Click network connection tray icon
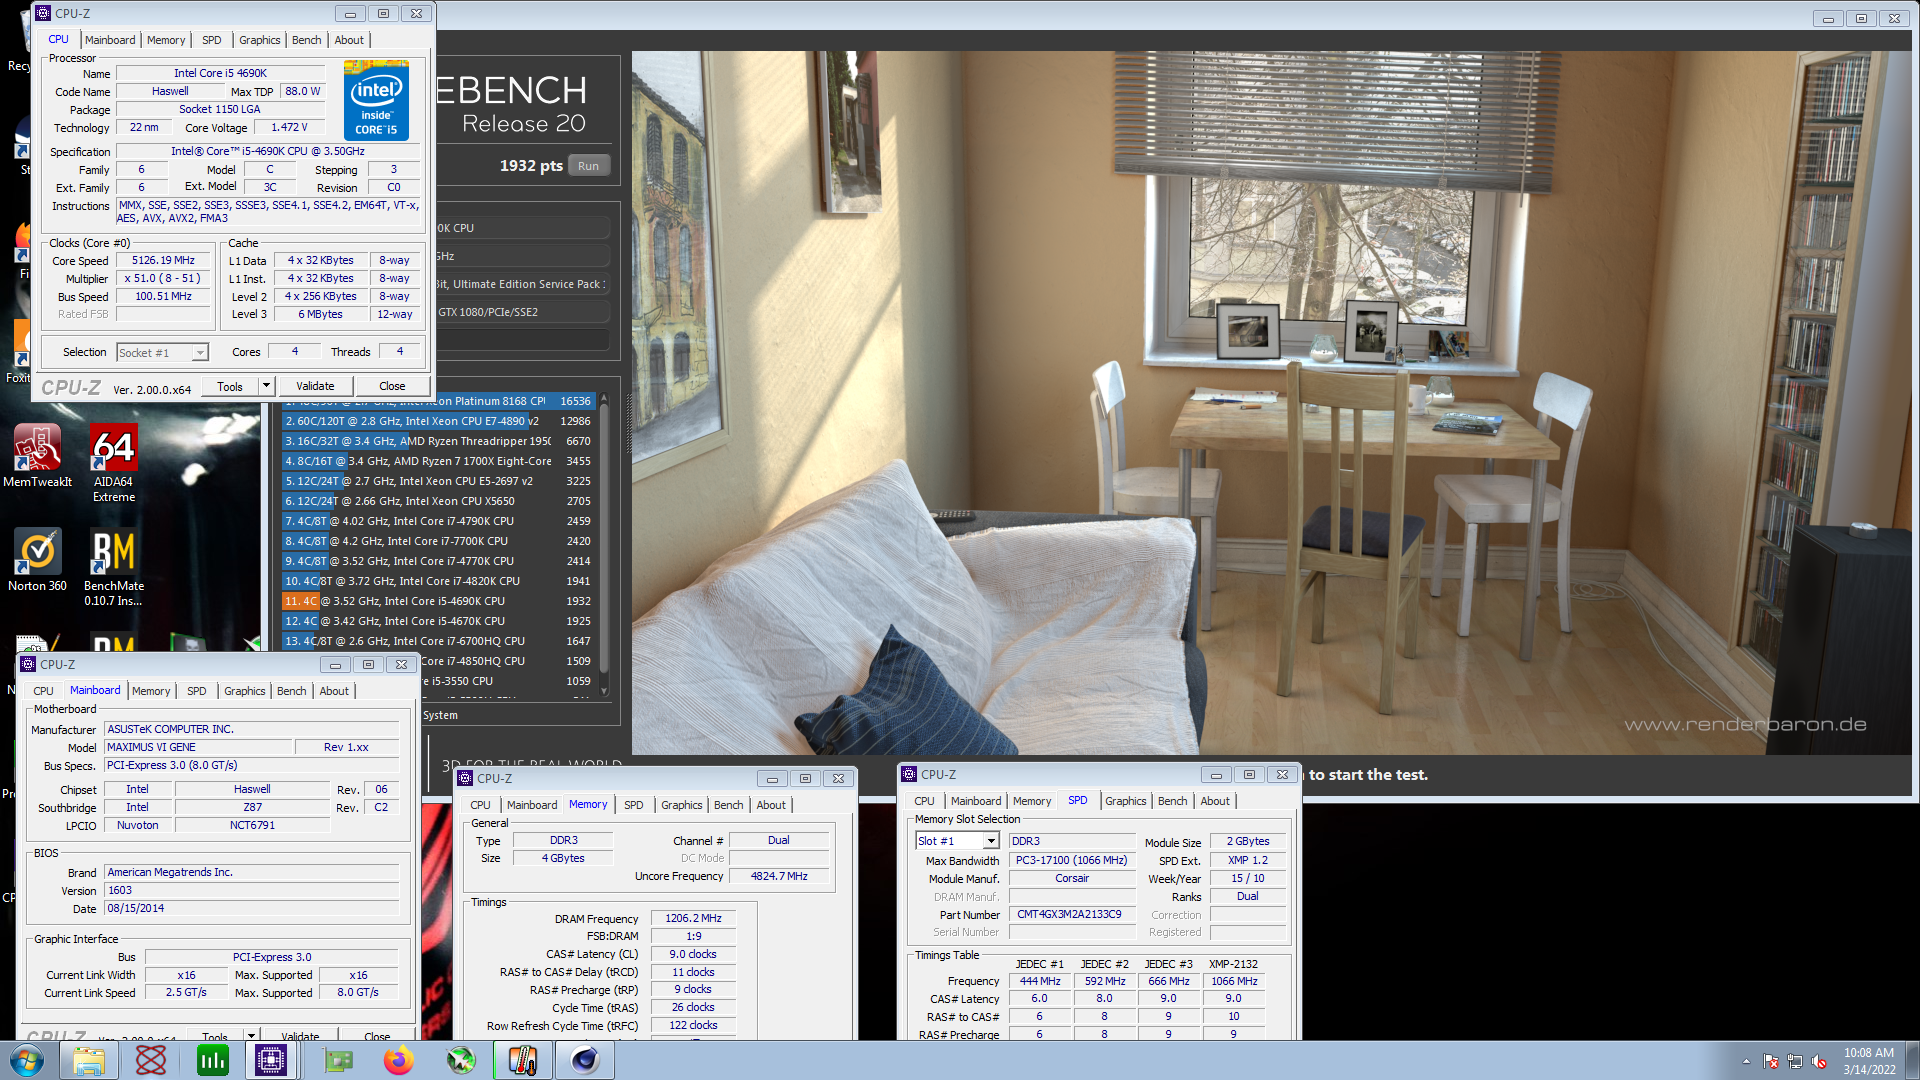The image size is (1920, 1080). point(1795,1061)
